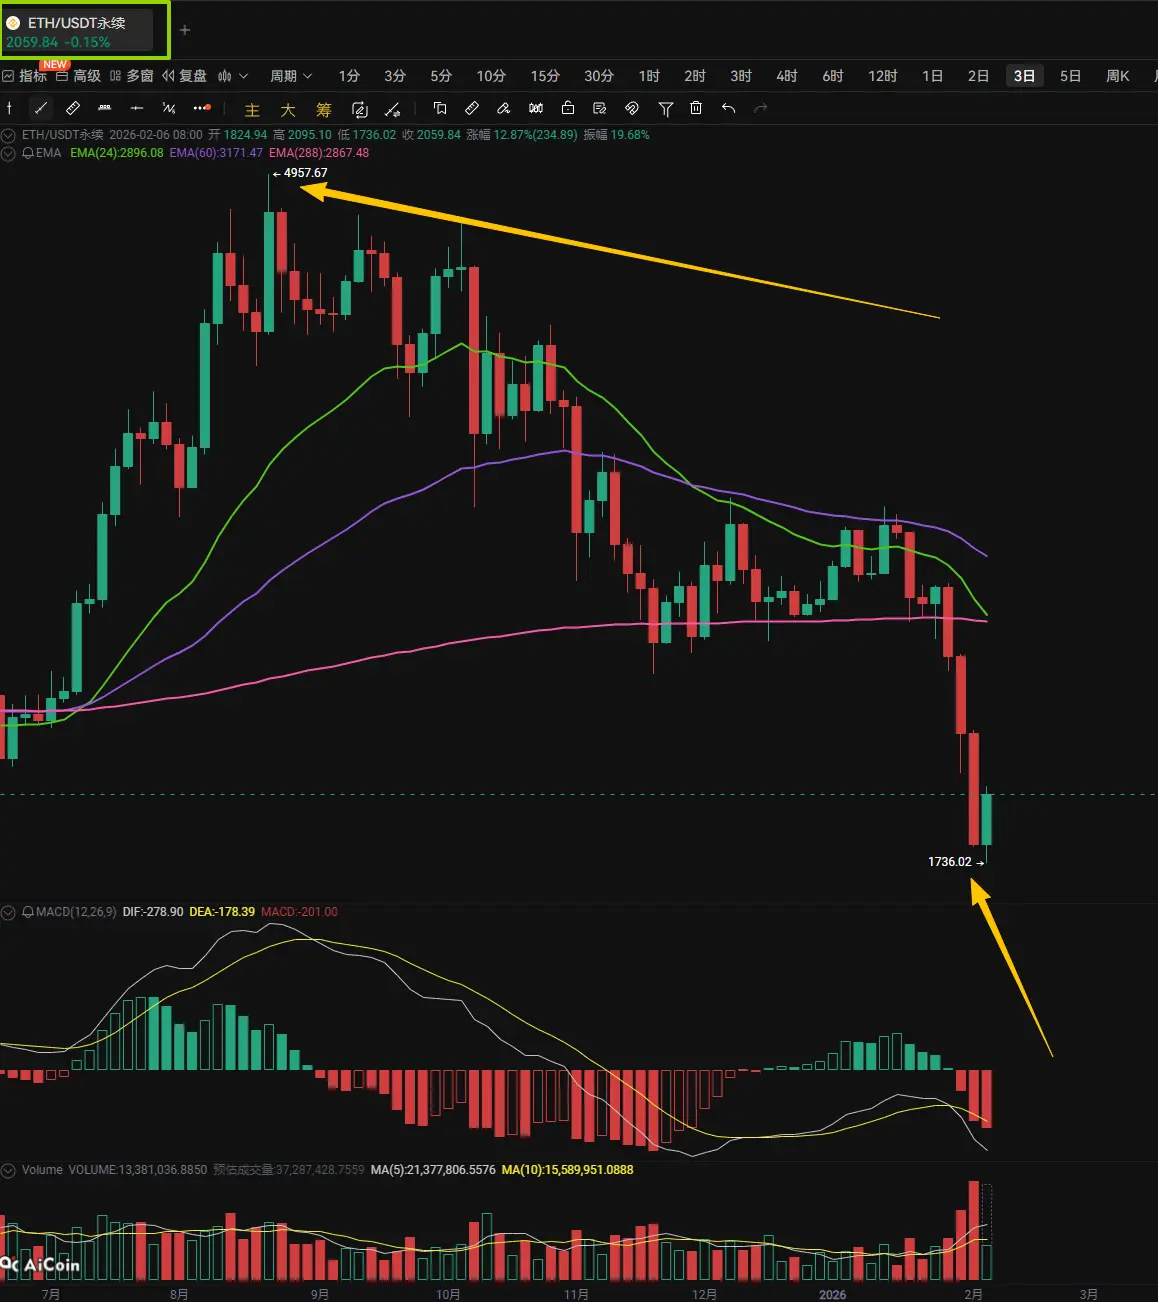This screenshot has width=1158, height=1302.
Task: Click the MA(10):15,589,951.0888 volume value
Action: click(x=567, y=1169)
